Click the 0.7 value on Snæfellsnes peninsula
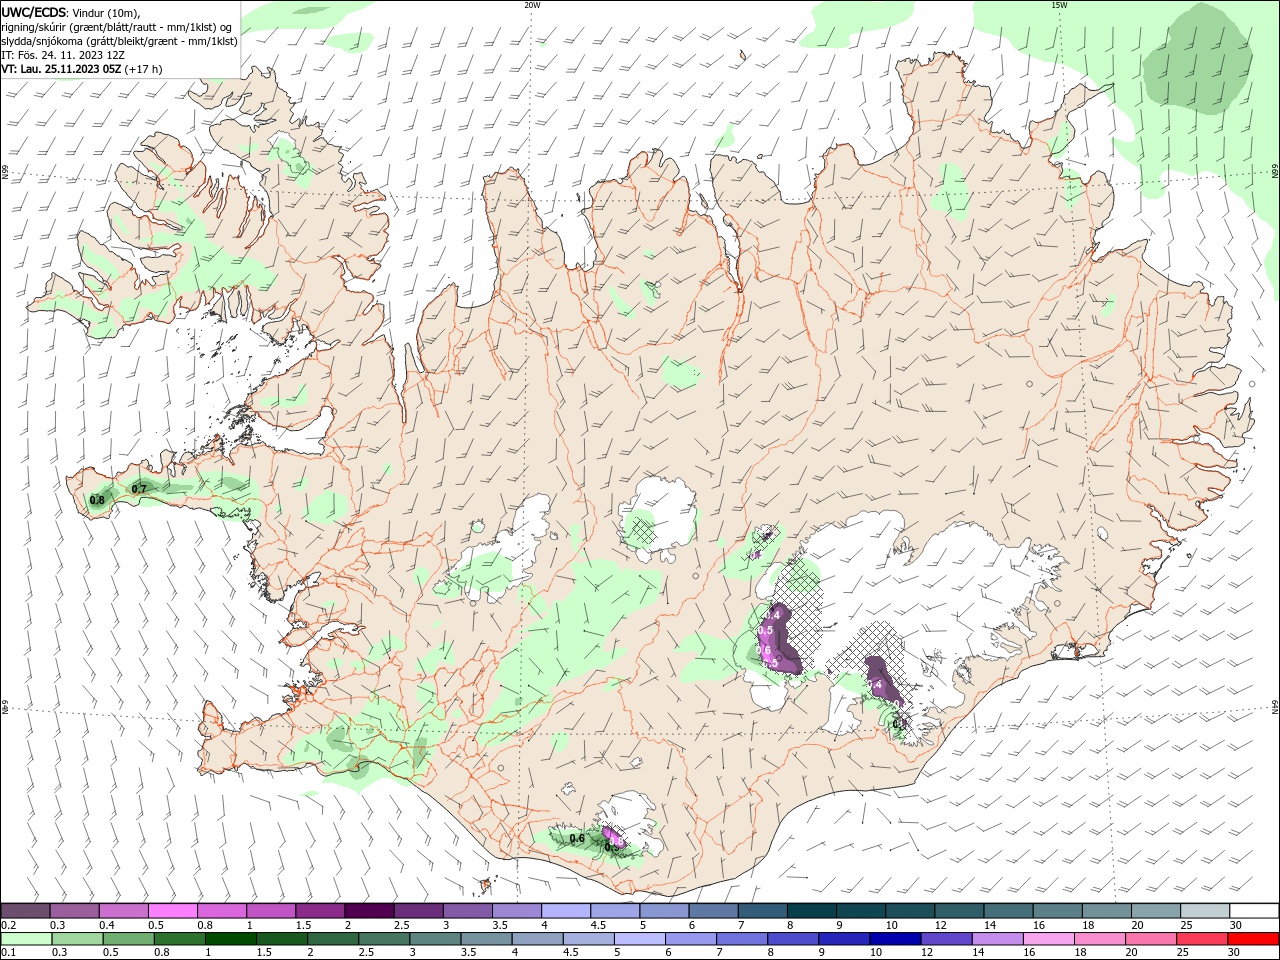Image resolution: width=1280 pixels, height=960 pixels. coord(139,489)
